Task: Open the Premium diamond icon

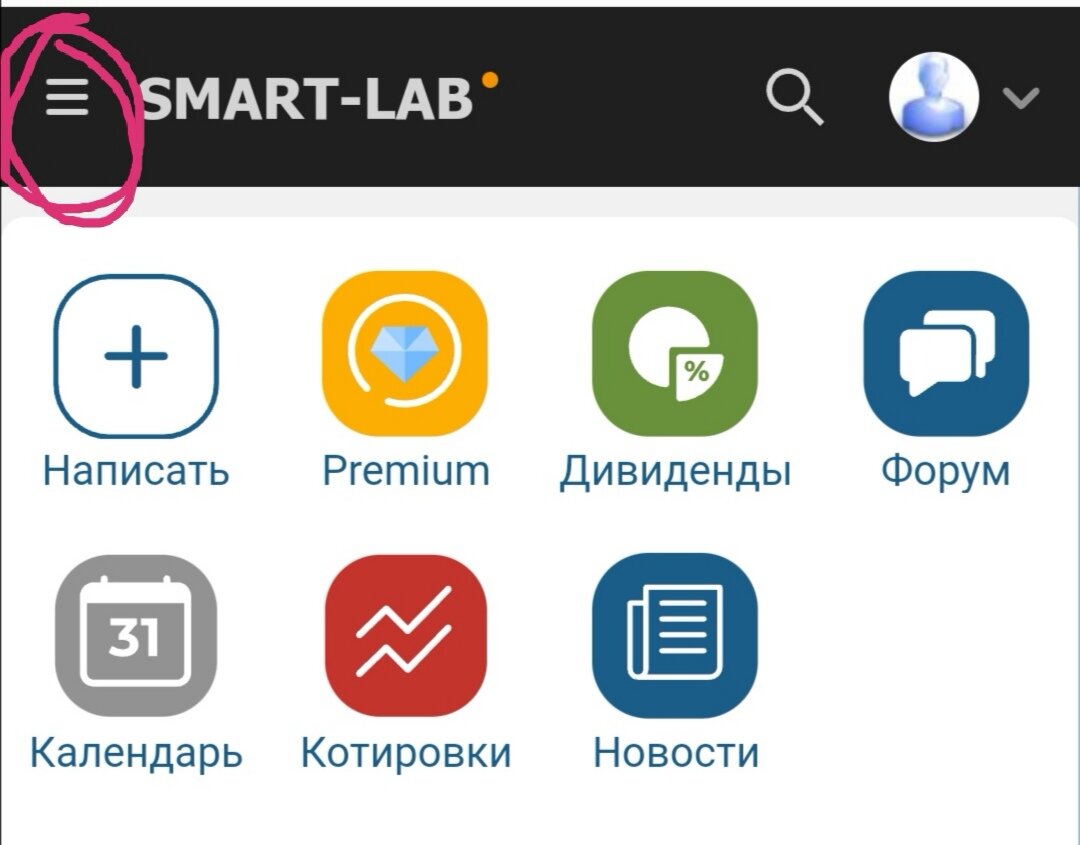Action: [x=405, y=354]
